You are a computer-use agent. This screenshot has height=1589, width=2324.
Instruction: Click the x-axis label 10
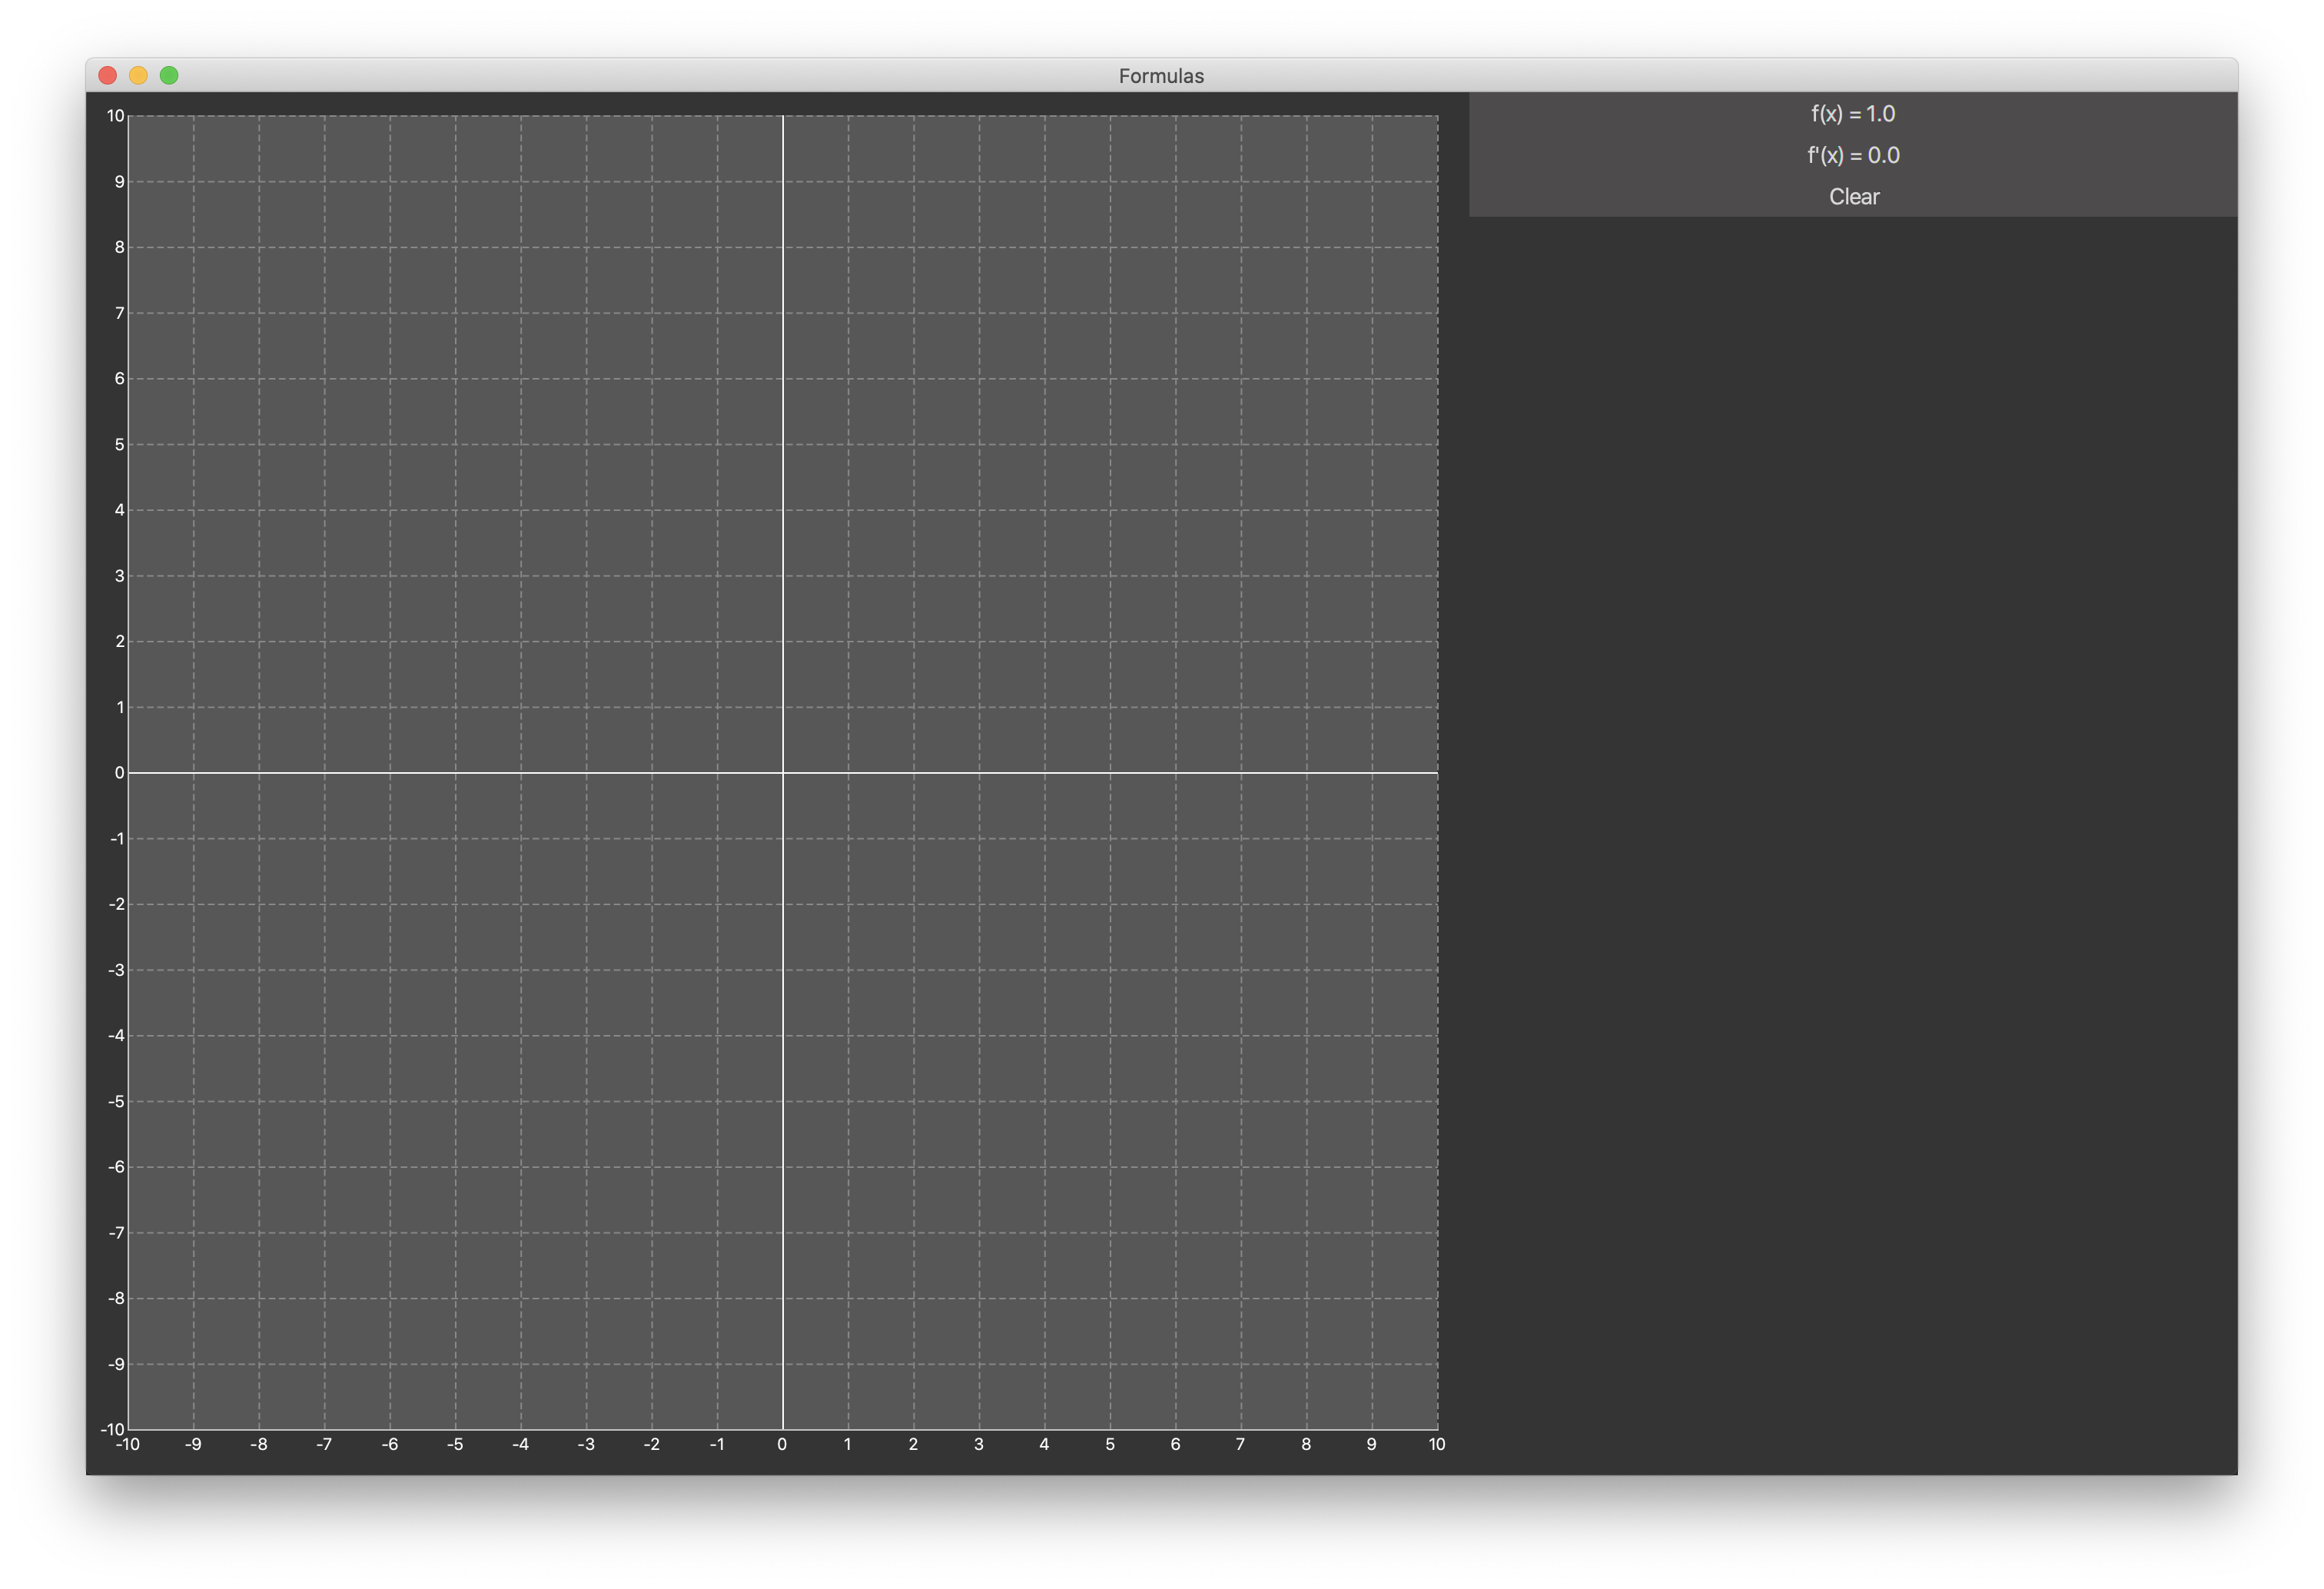[1437, 1444]
